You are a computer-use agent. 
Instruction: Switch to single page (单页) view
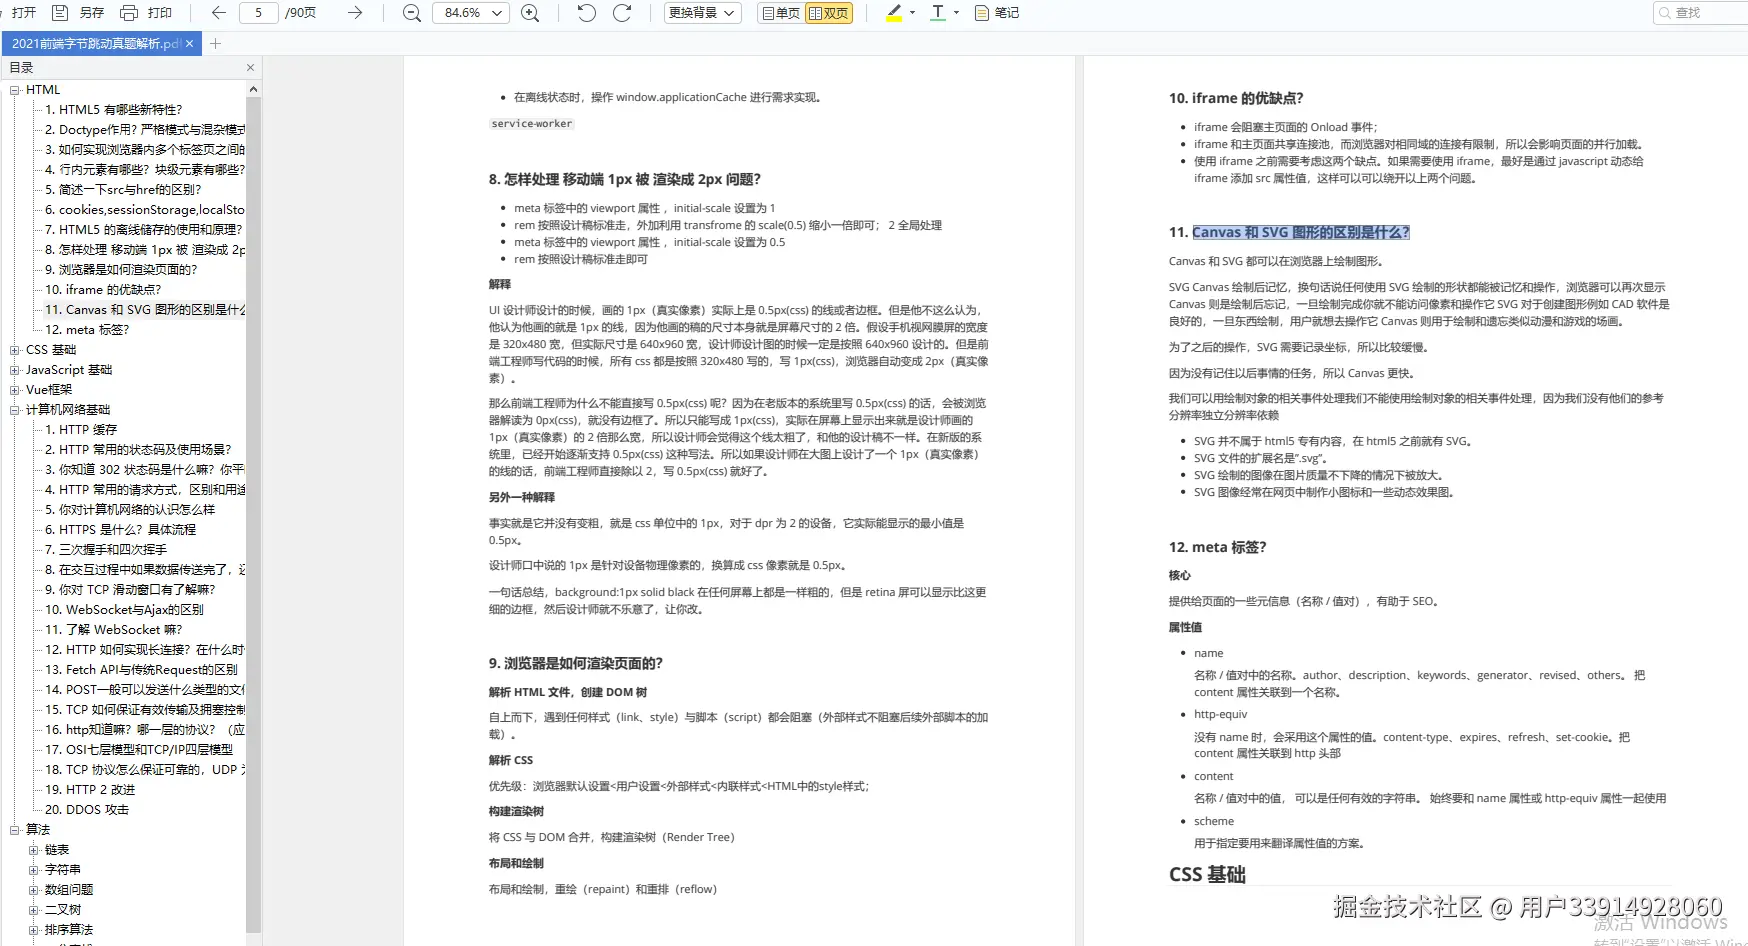click(x=781, y=13)
